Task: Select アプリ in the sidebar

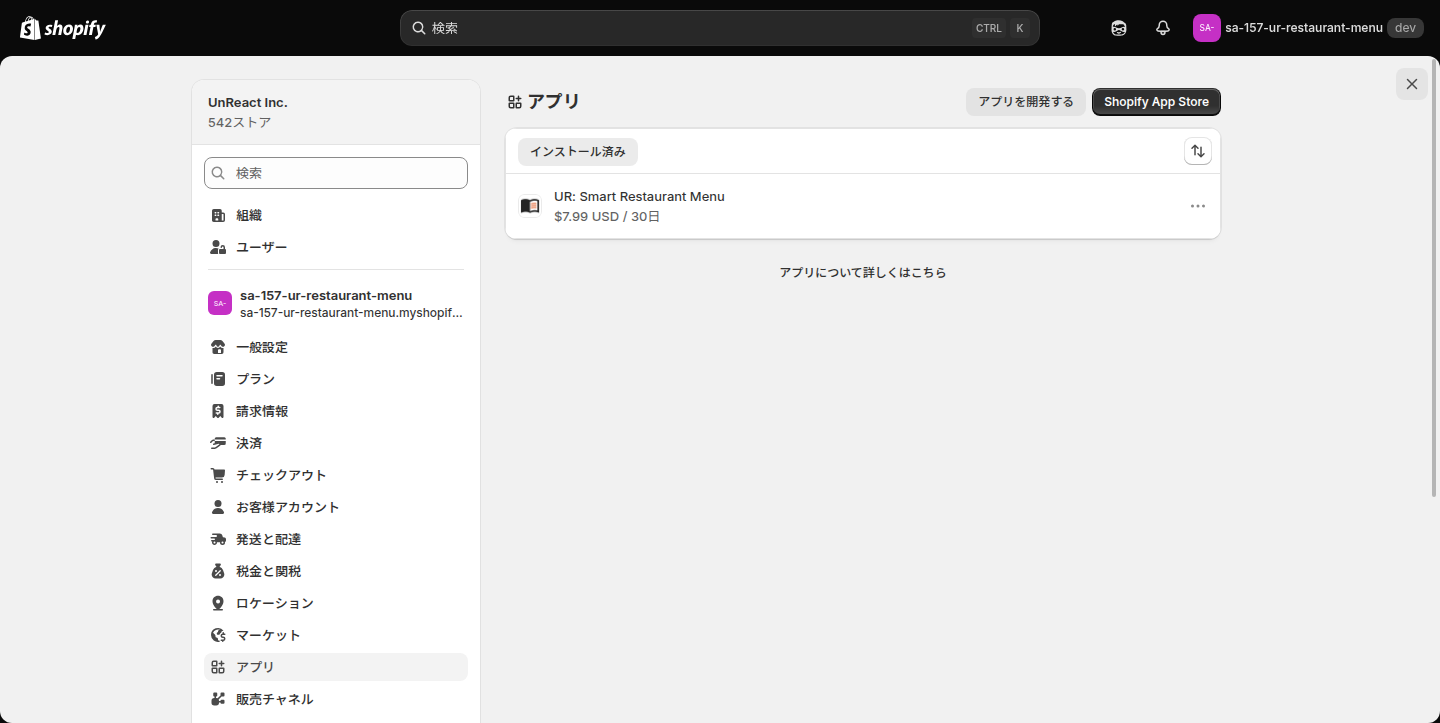Action: click(336, 667)
